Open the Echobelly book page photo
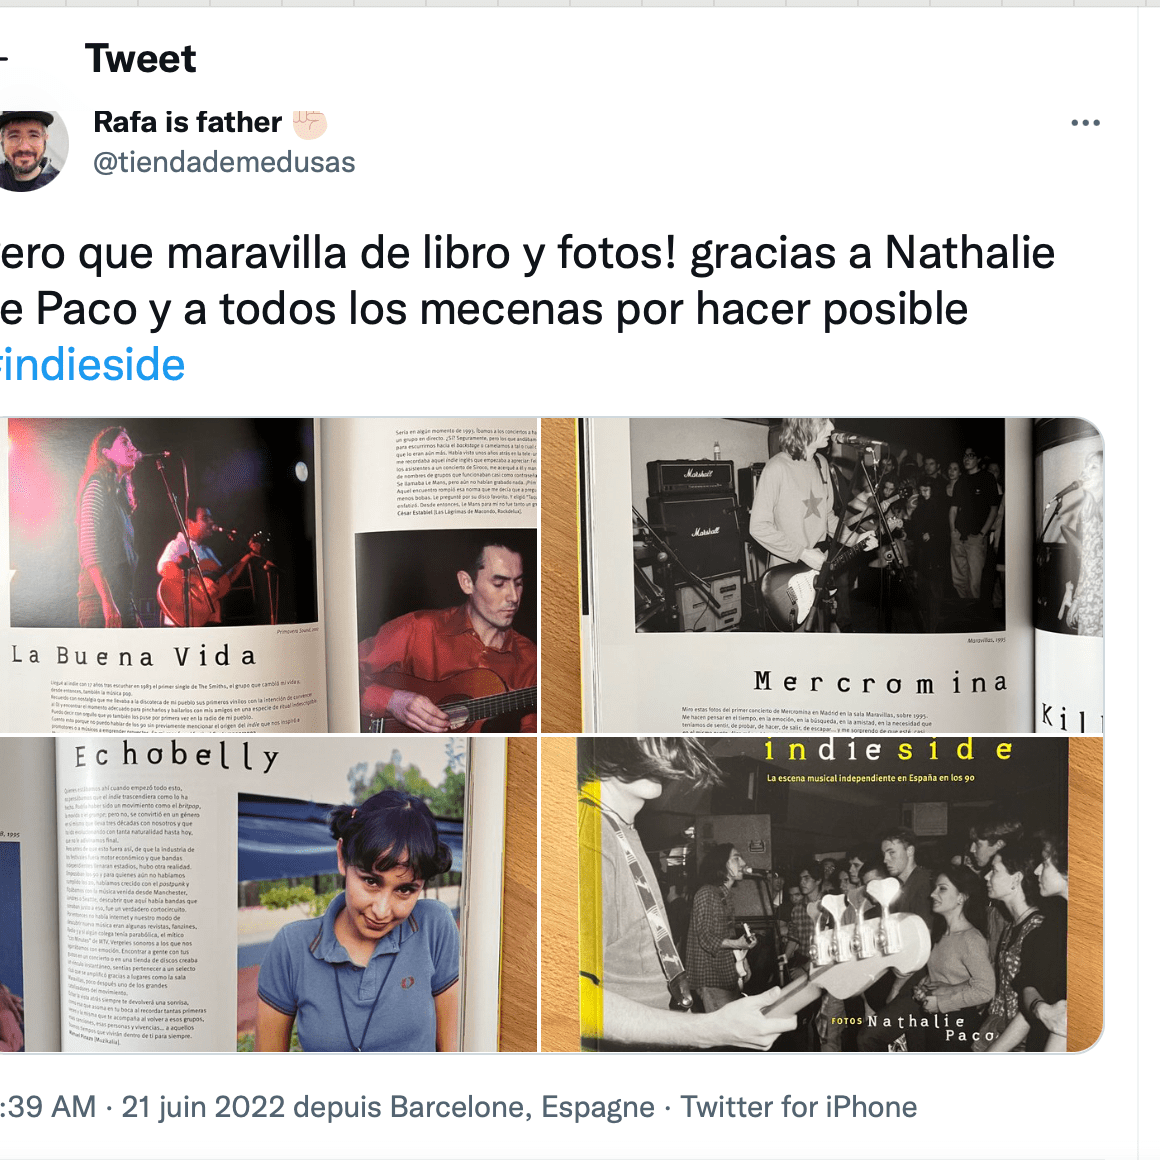The width and height of the screenshot is (1160, 1160). (269, 894)
